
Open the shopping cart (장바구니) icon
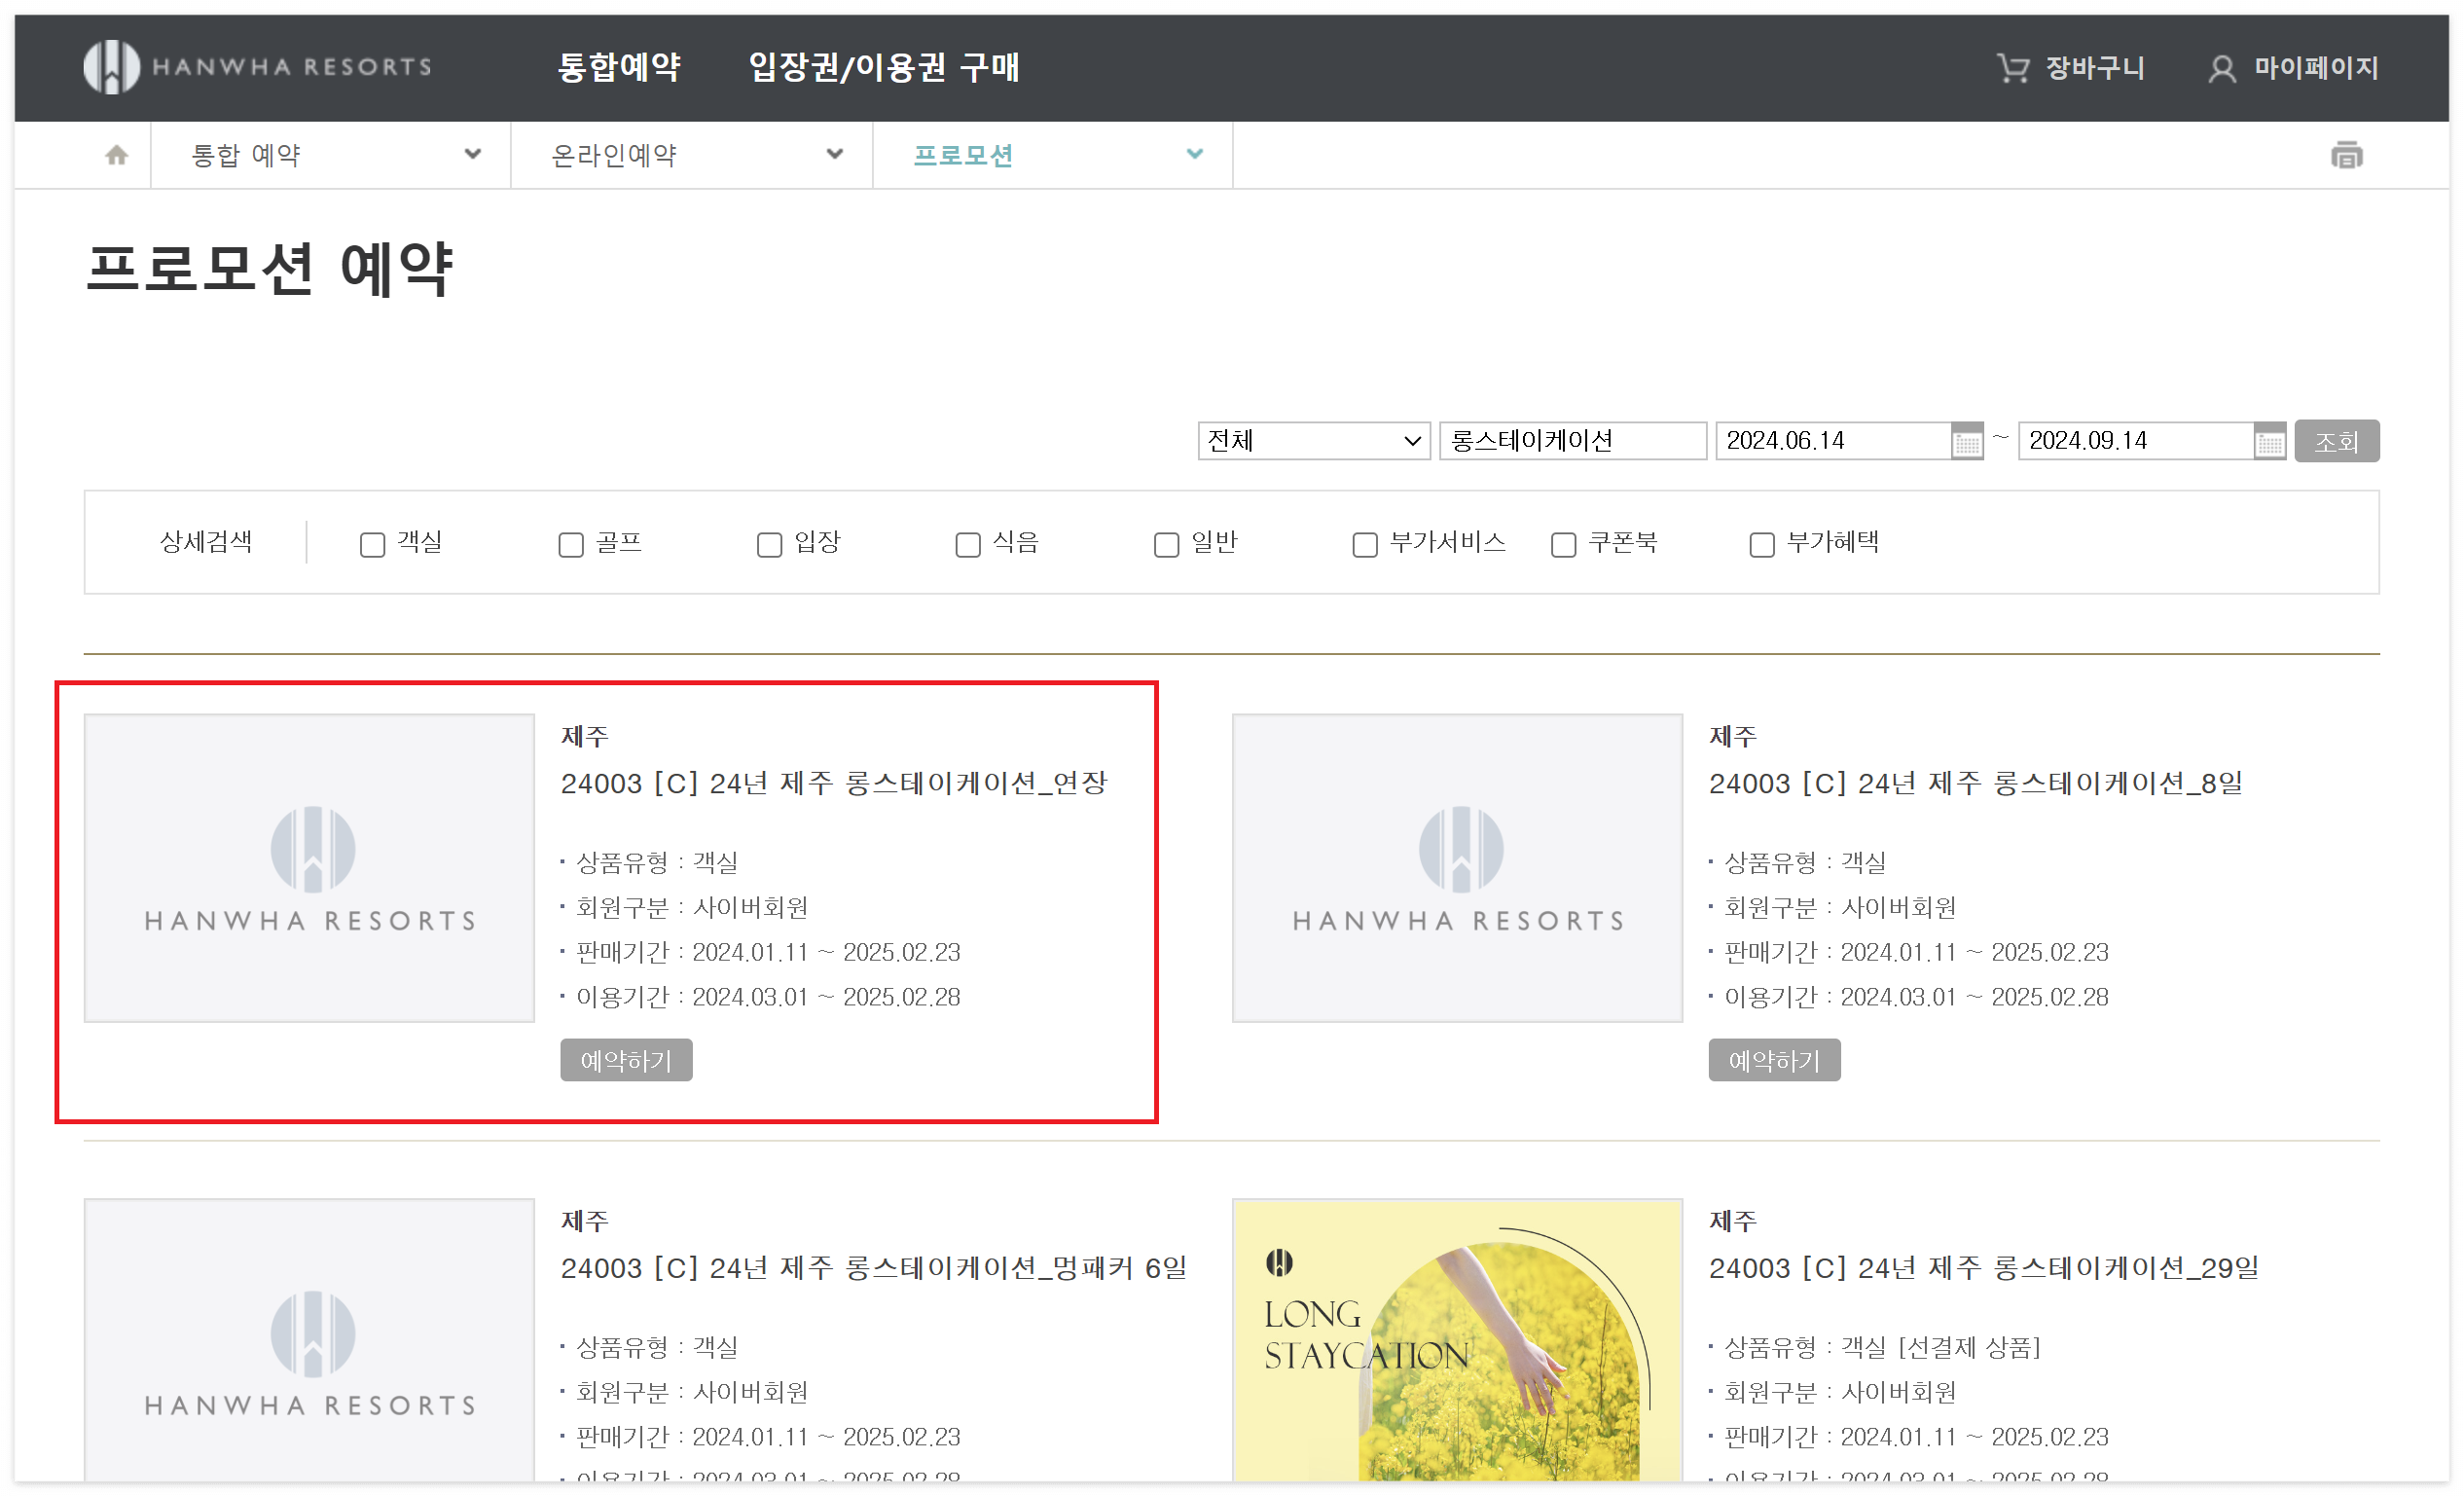2012,68
